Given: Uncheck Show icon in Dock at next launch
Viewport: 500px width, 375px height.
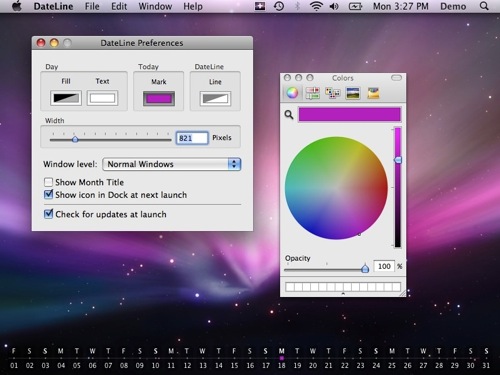Looking at the screenshot, I should (48, 194).
